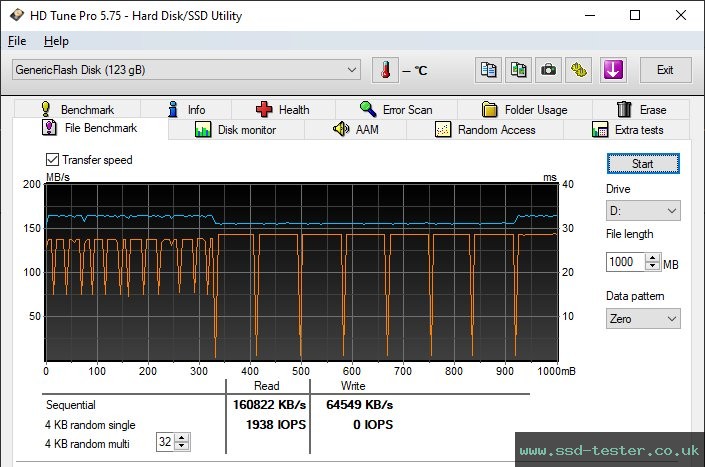Uncheck the Transfer speed checkbox
Screen dimensions: 705x467
point(52,160)
